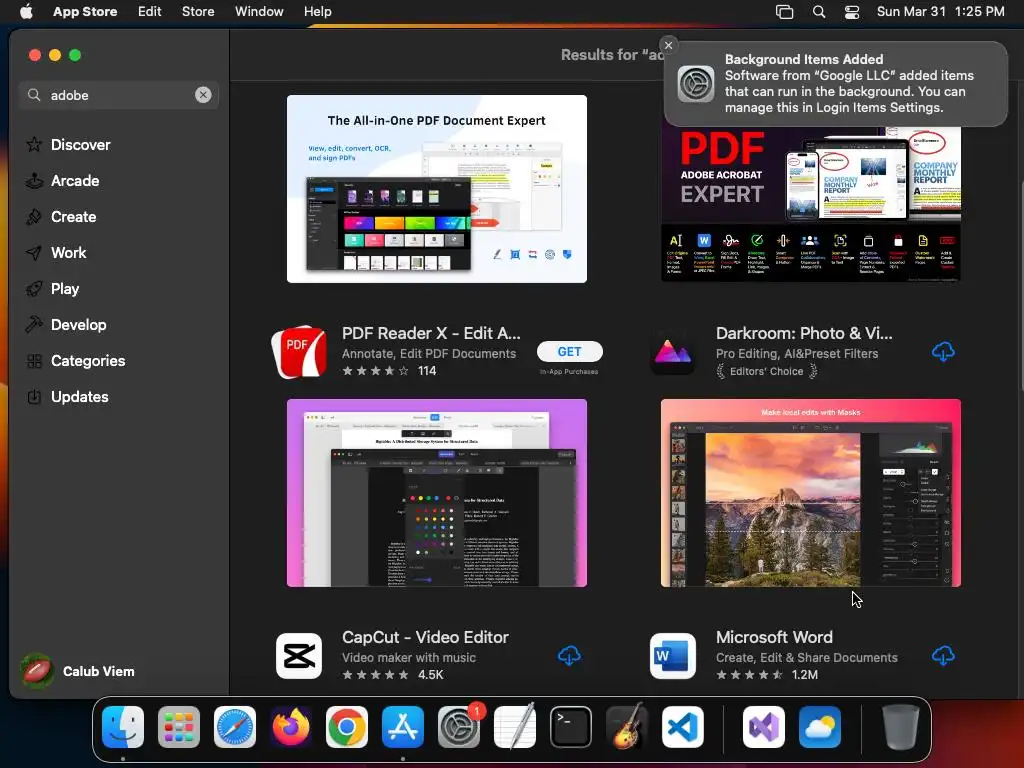Launch Finder from the Dock
1024x768 pixels.
(x=123, y=727)
